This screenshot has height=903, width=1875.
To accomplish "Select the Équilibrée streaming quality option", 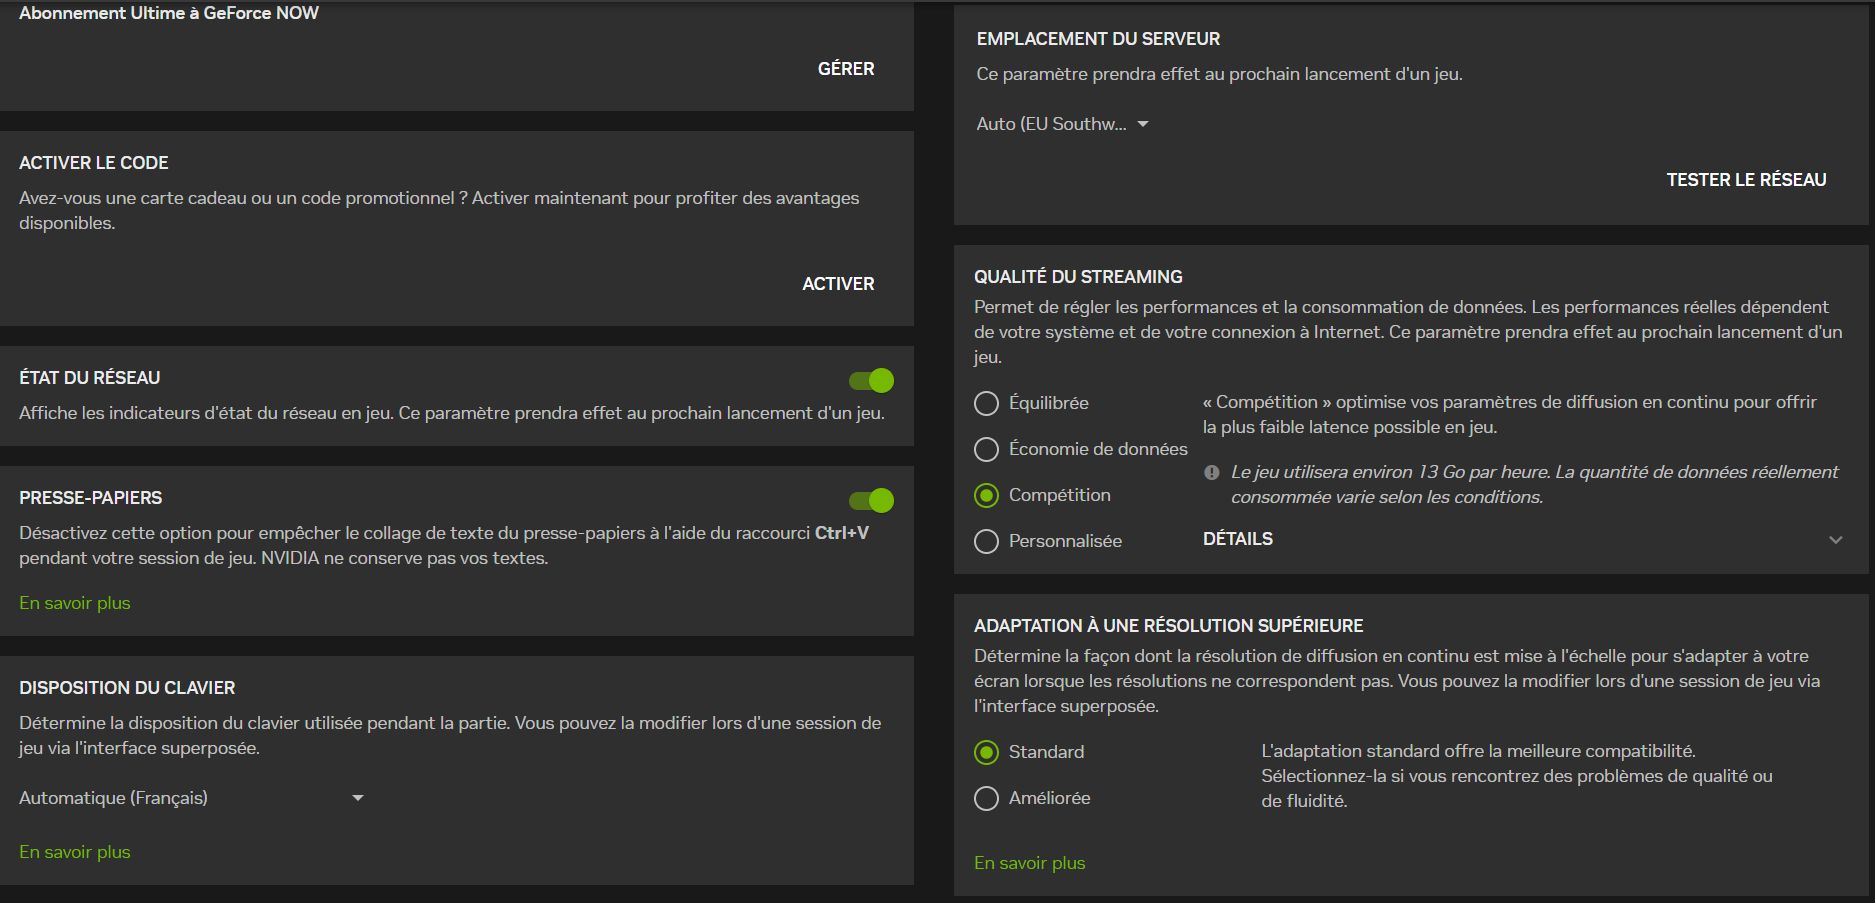I will [x=986, y=403].
